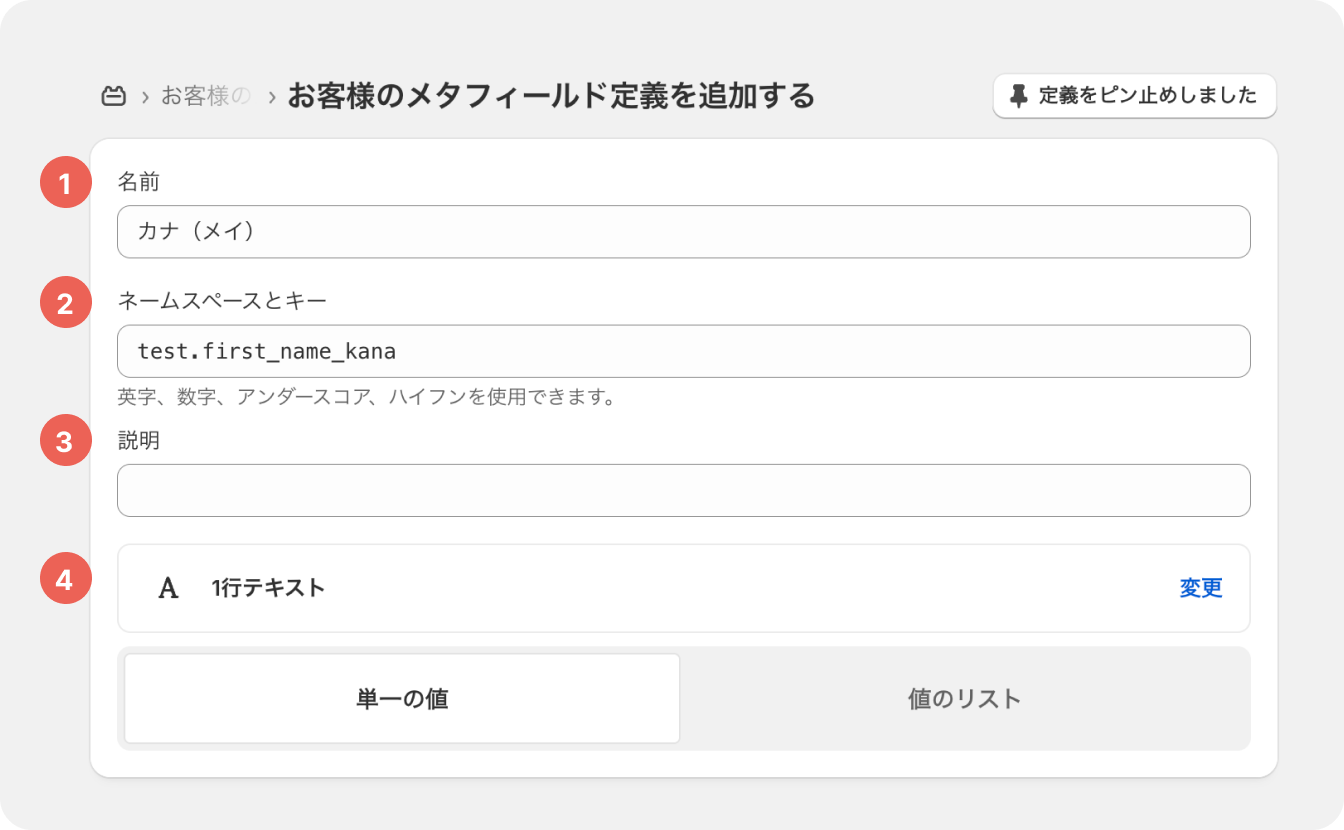Screen dimensions: 1344x830
Task: Focus the 名前 field containing カナ（メイ）
Action: [683, 232]
